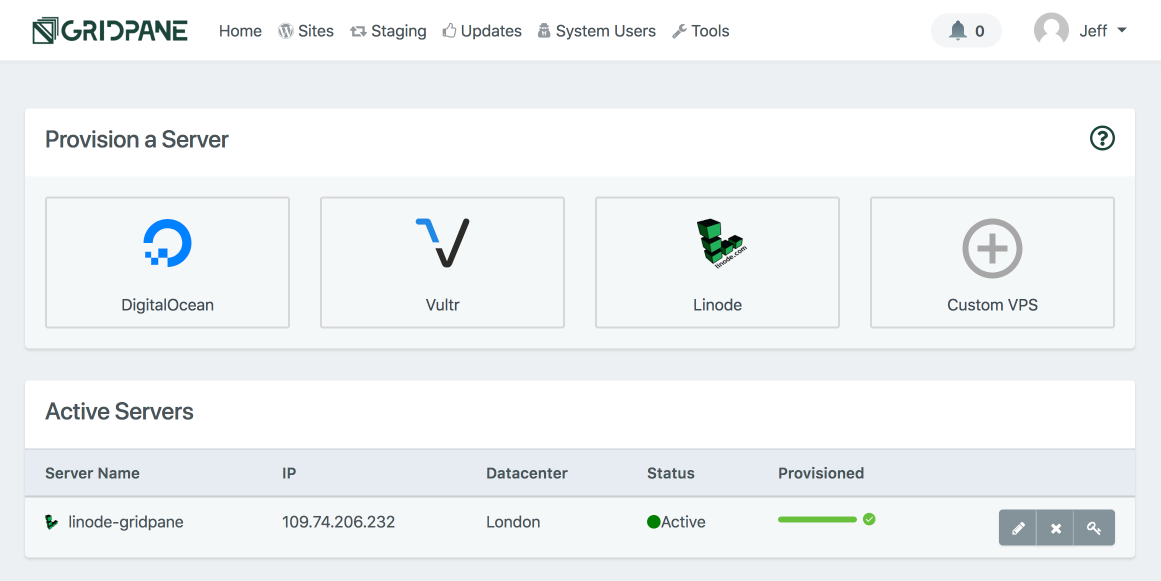Screen dimensions: 1161x581
Task: Click the WordPress icon beside Sites
Action: tap(286, 31)
